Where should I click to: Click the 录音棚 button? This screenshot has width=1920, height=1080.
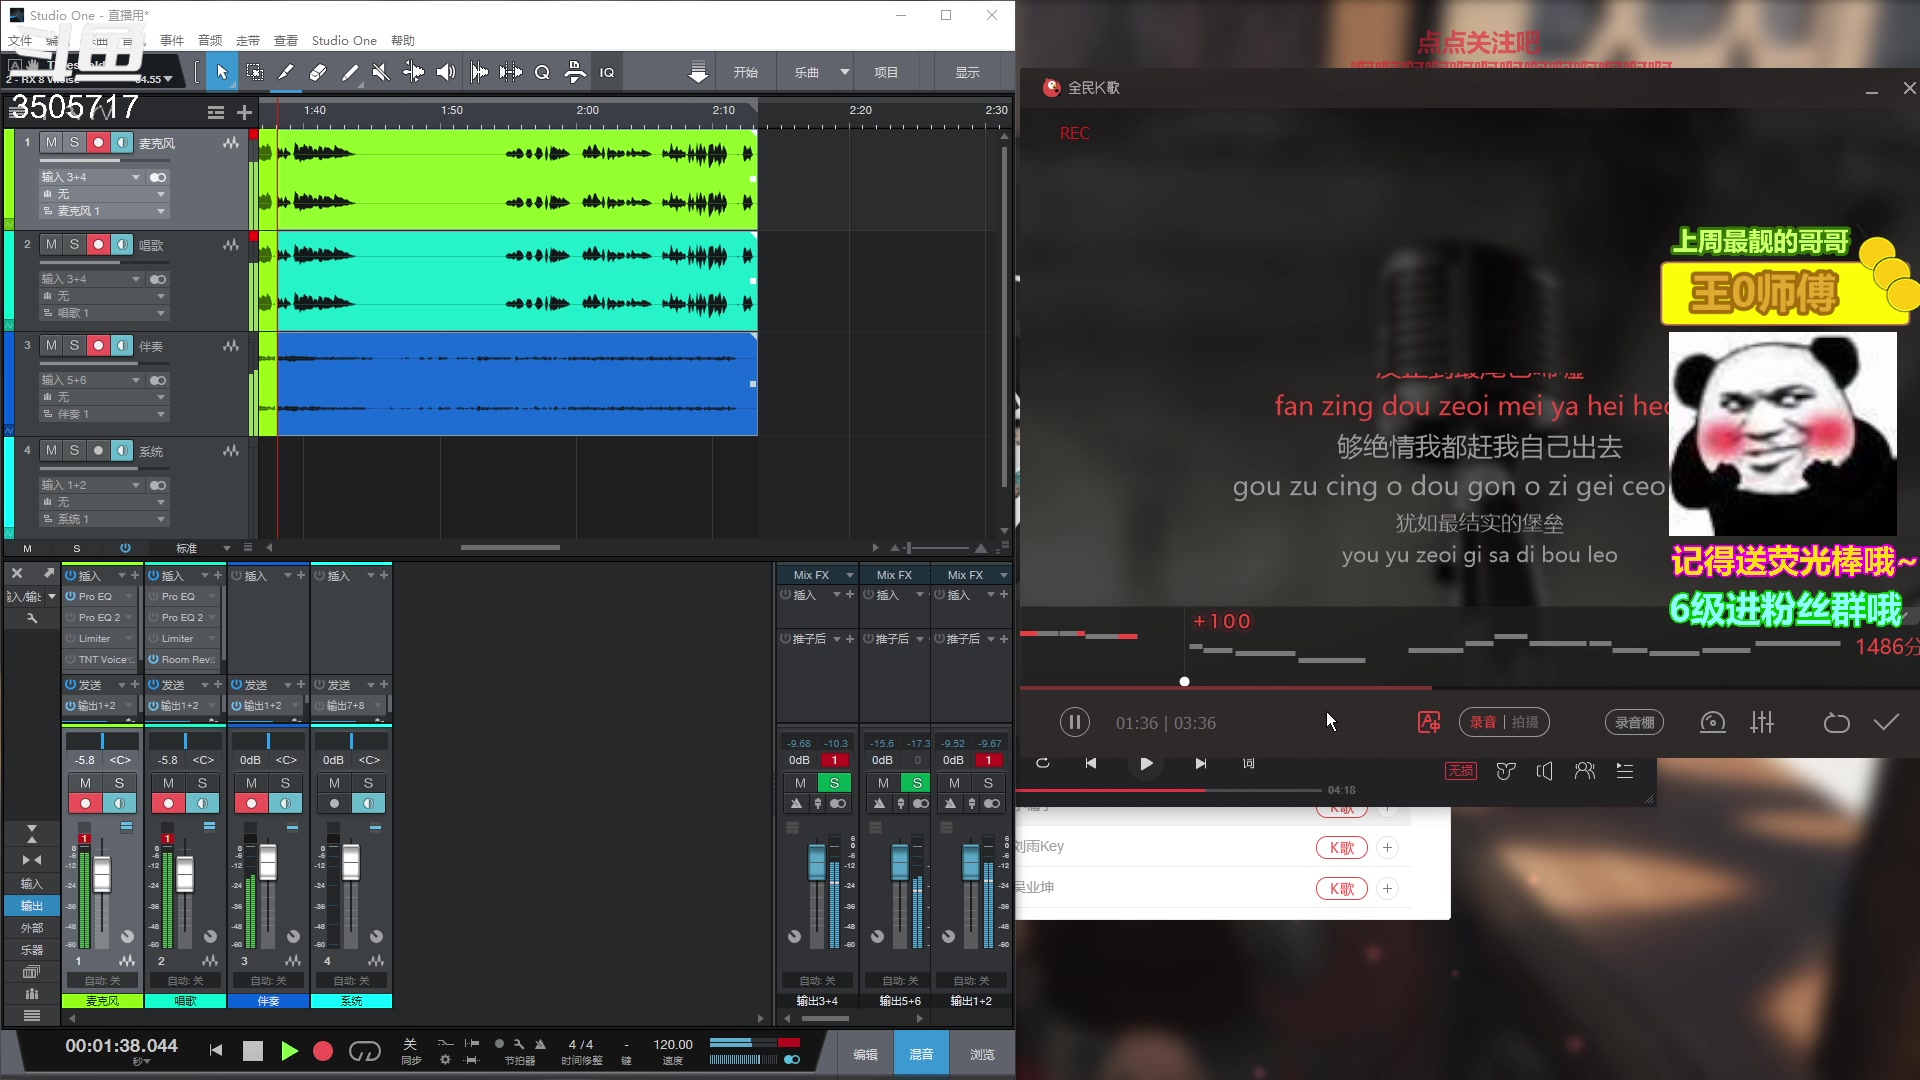pos(1634,722)
